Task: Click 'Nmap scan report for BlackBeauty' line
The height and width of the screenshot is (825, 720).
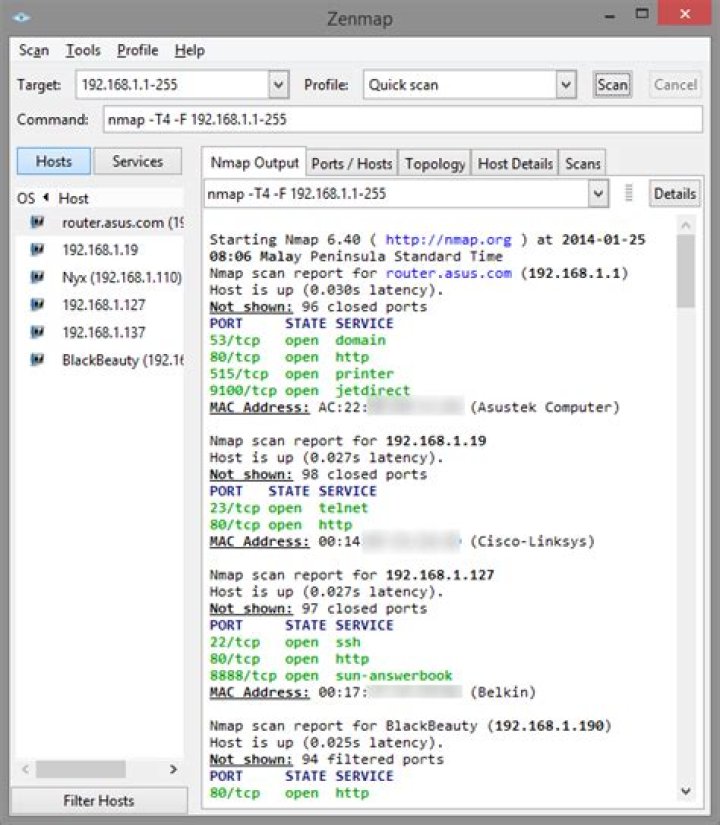Action: point(411,726)
